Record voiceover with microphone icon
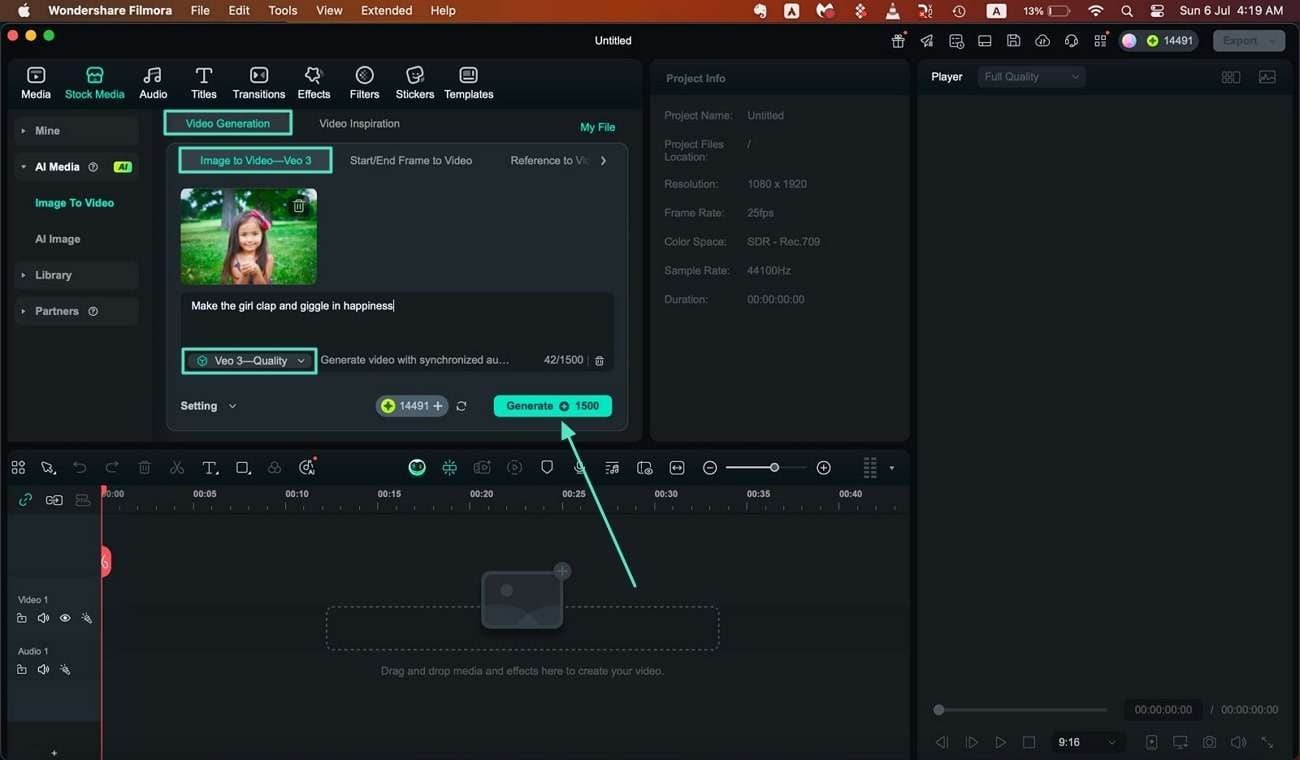Viewport: 1300px width, 760px height. (x=579, y=467)
